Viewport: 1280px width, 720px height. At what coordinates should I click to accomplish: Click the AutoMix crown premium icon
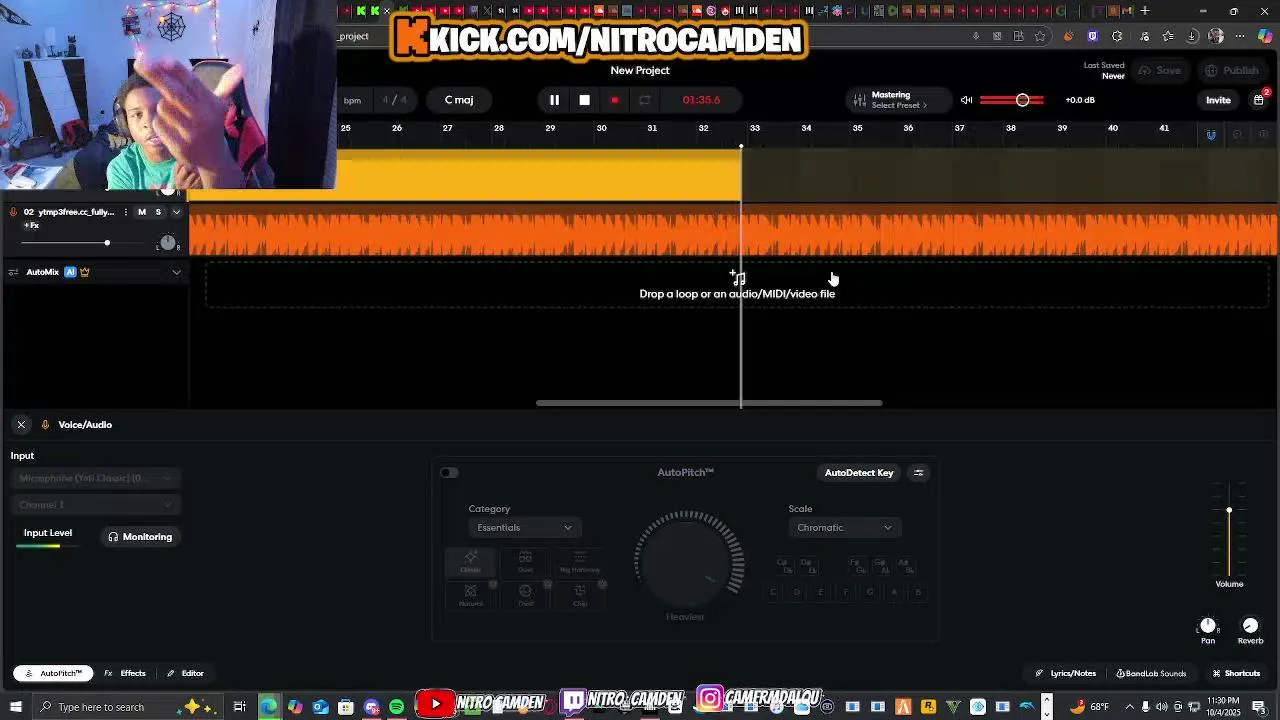[x=85, y=272]
